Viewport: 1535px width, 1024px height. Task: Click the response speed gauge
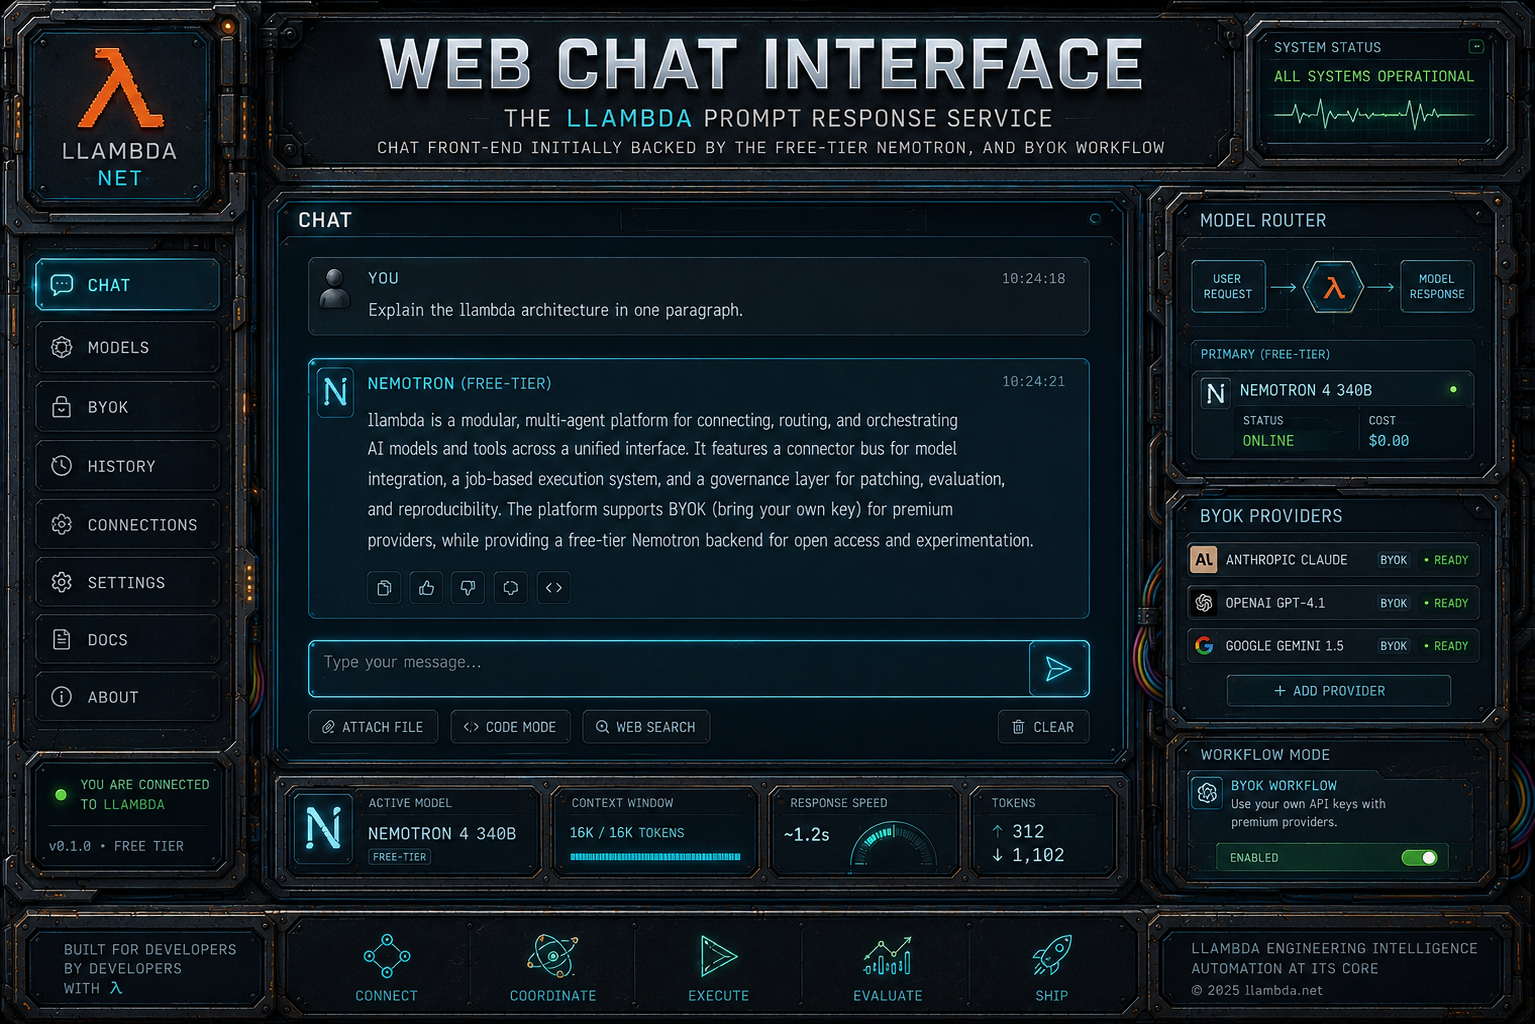coord(893,846)
